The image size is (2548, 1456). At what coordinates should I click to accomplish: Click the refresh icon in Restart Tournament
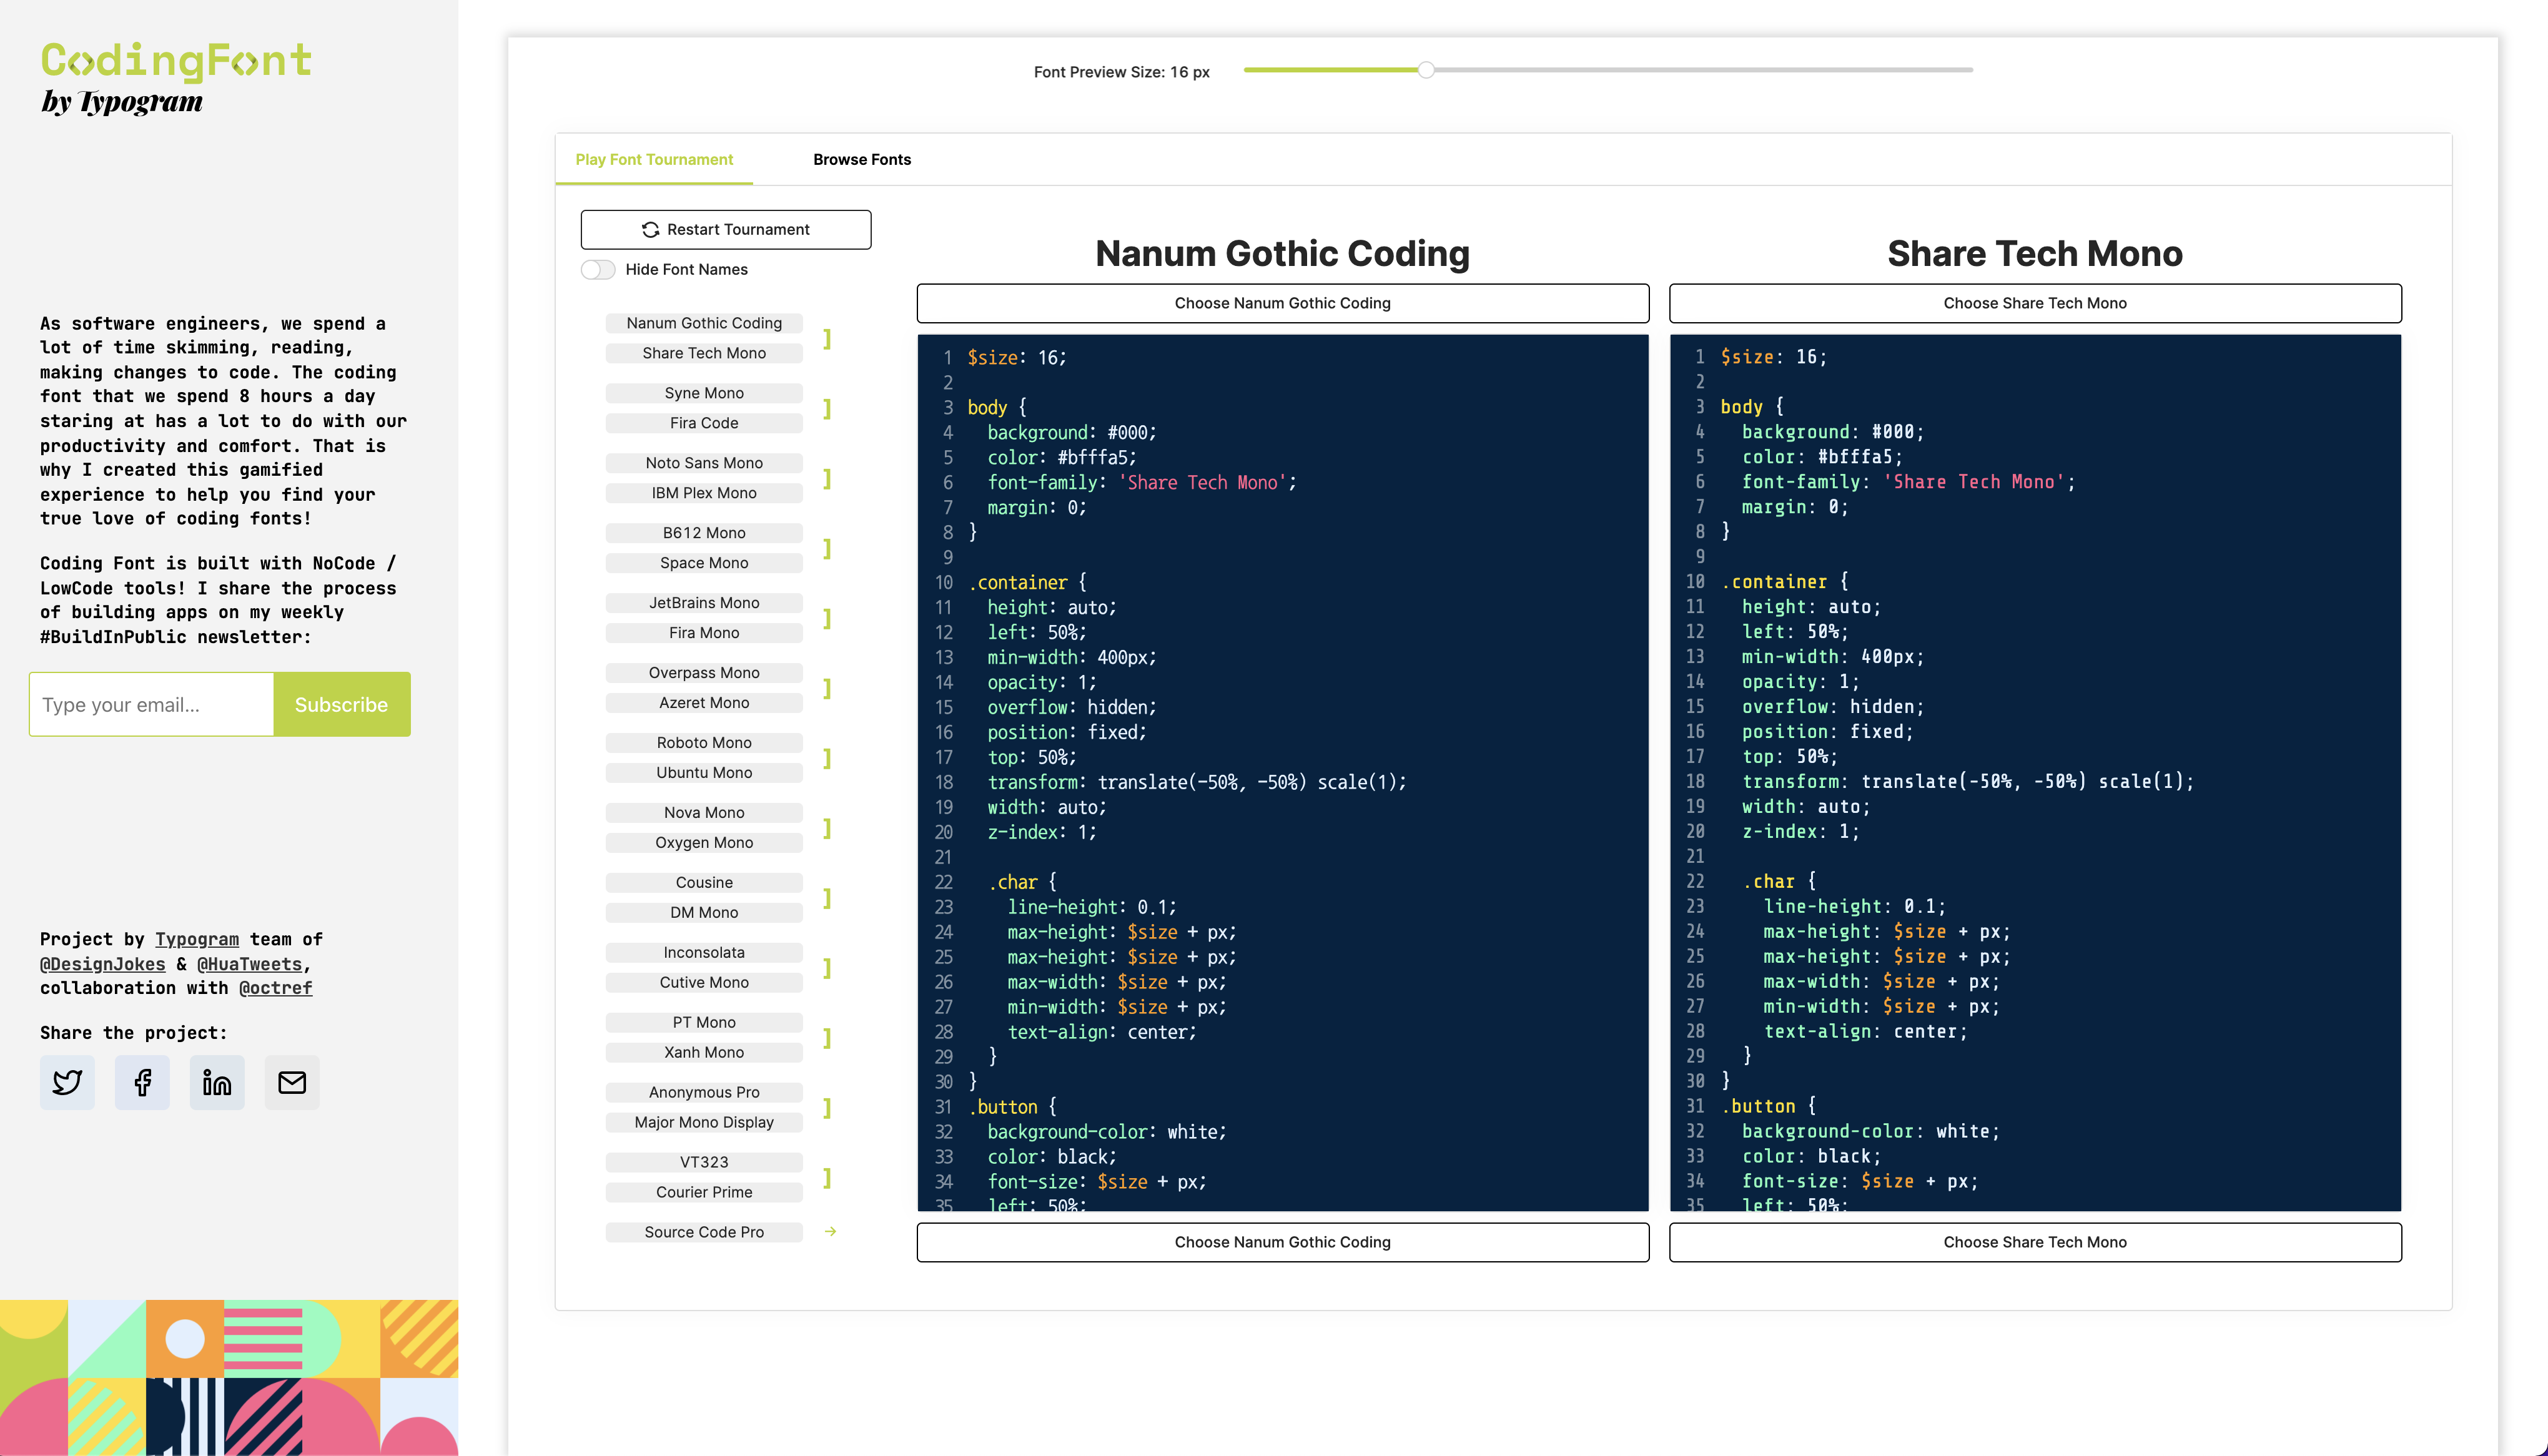pos(650,230)
